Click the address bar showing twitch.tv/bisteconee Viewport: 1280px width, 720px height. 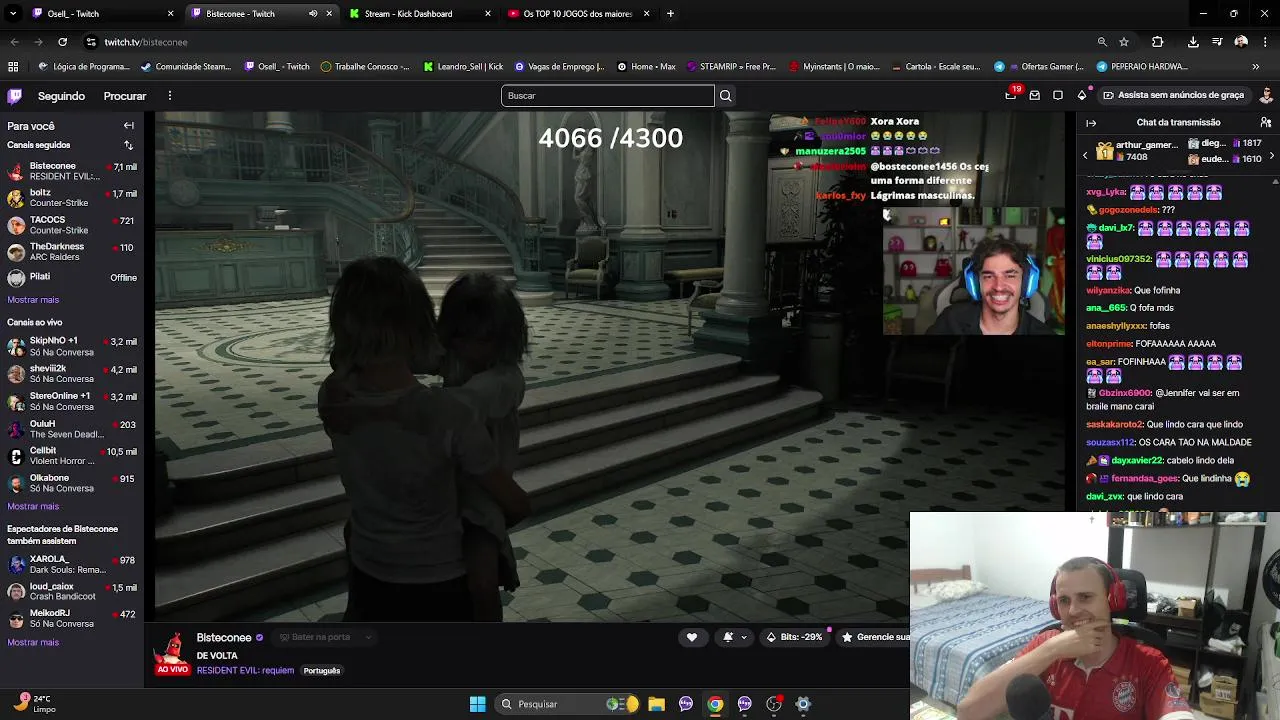click(600, 42)
